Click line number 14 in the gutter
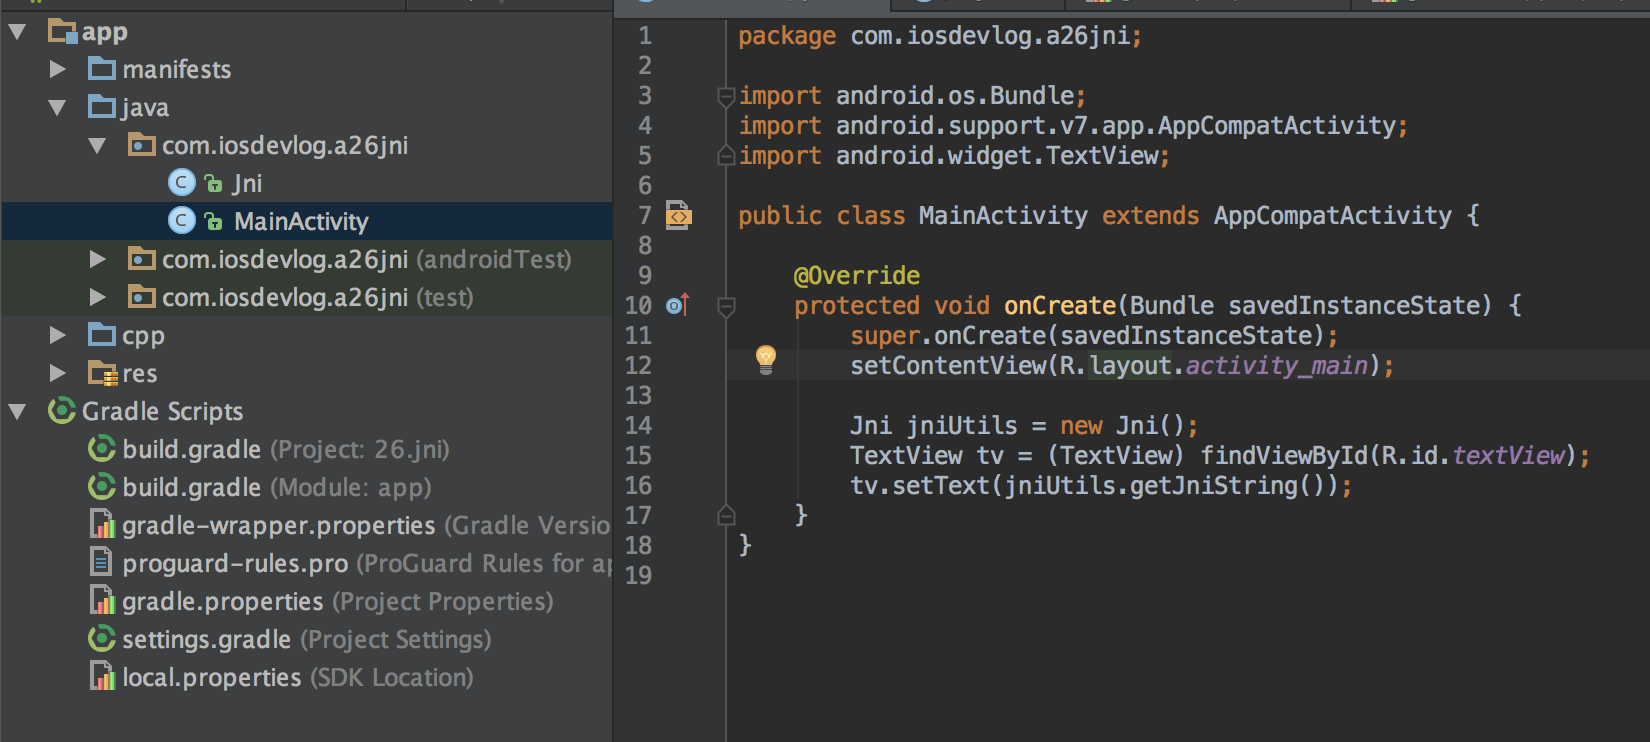This screenshot has width=1650, height=742. coord(638,426)
